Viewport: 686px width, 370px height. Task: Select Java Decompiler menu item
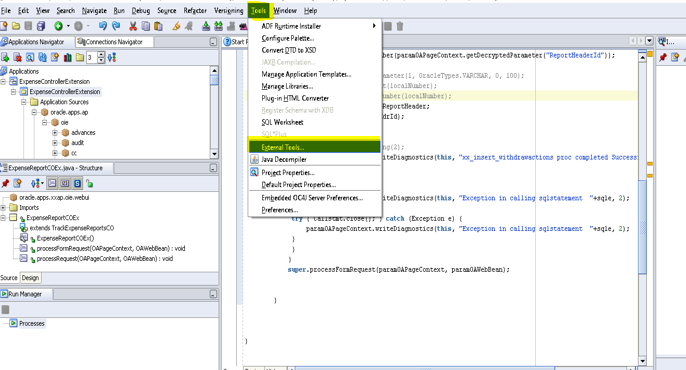(315, 160)
